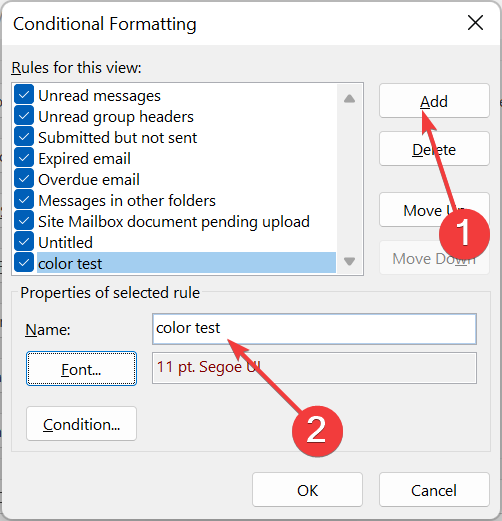Click Cancel to discard changes
The height and width of the screenshot is (521, 502).
coord(434,490)
